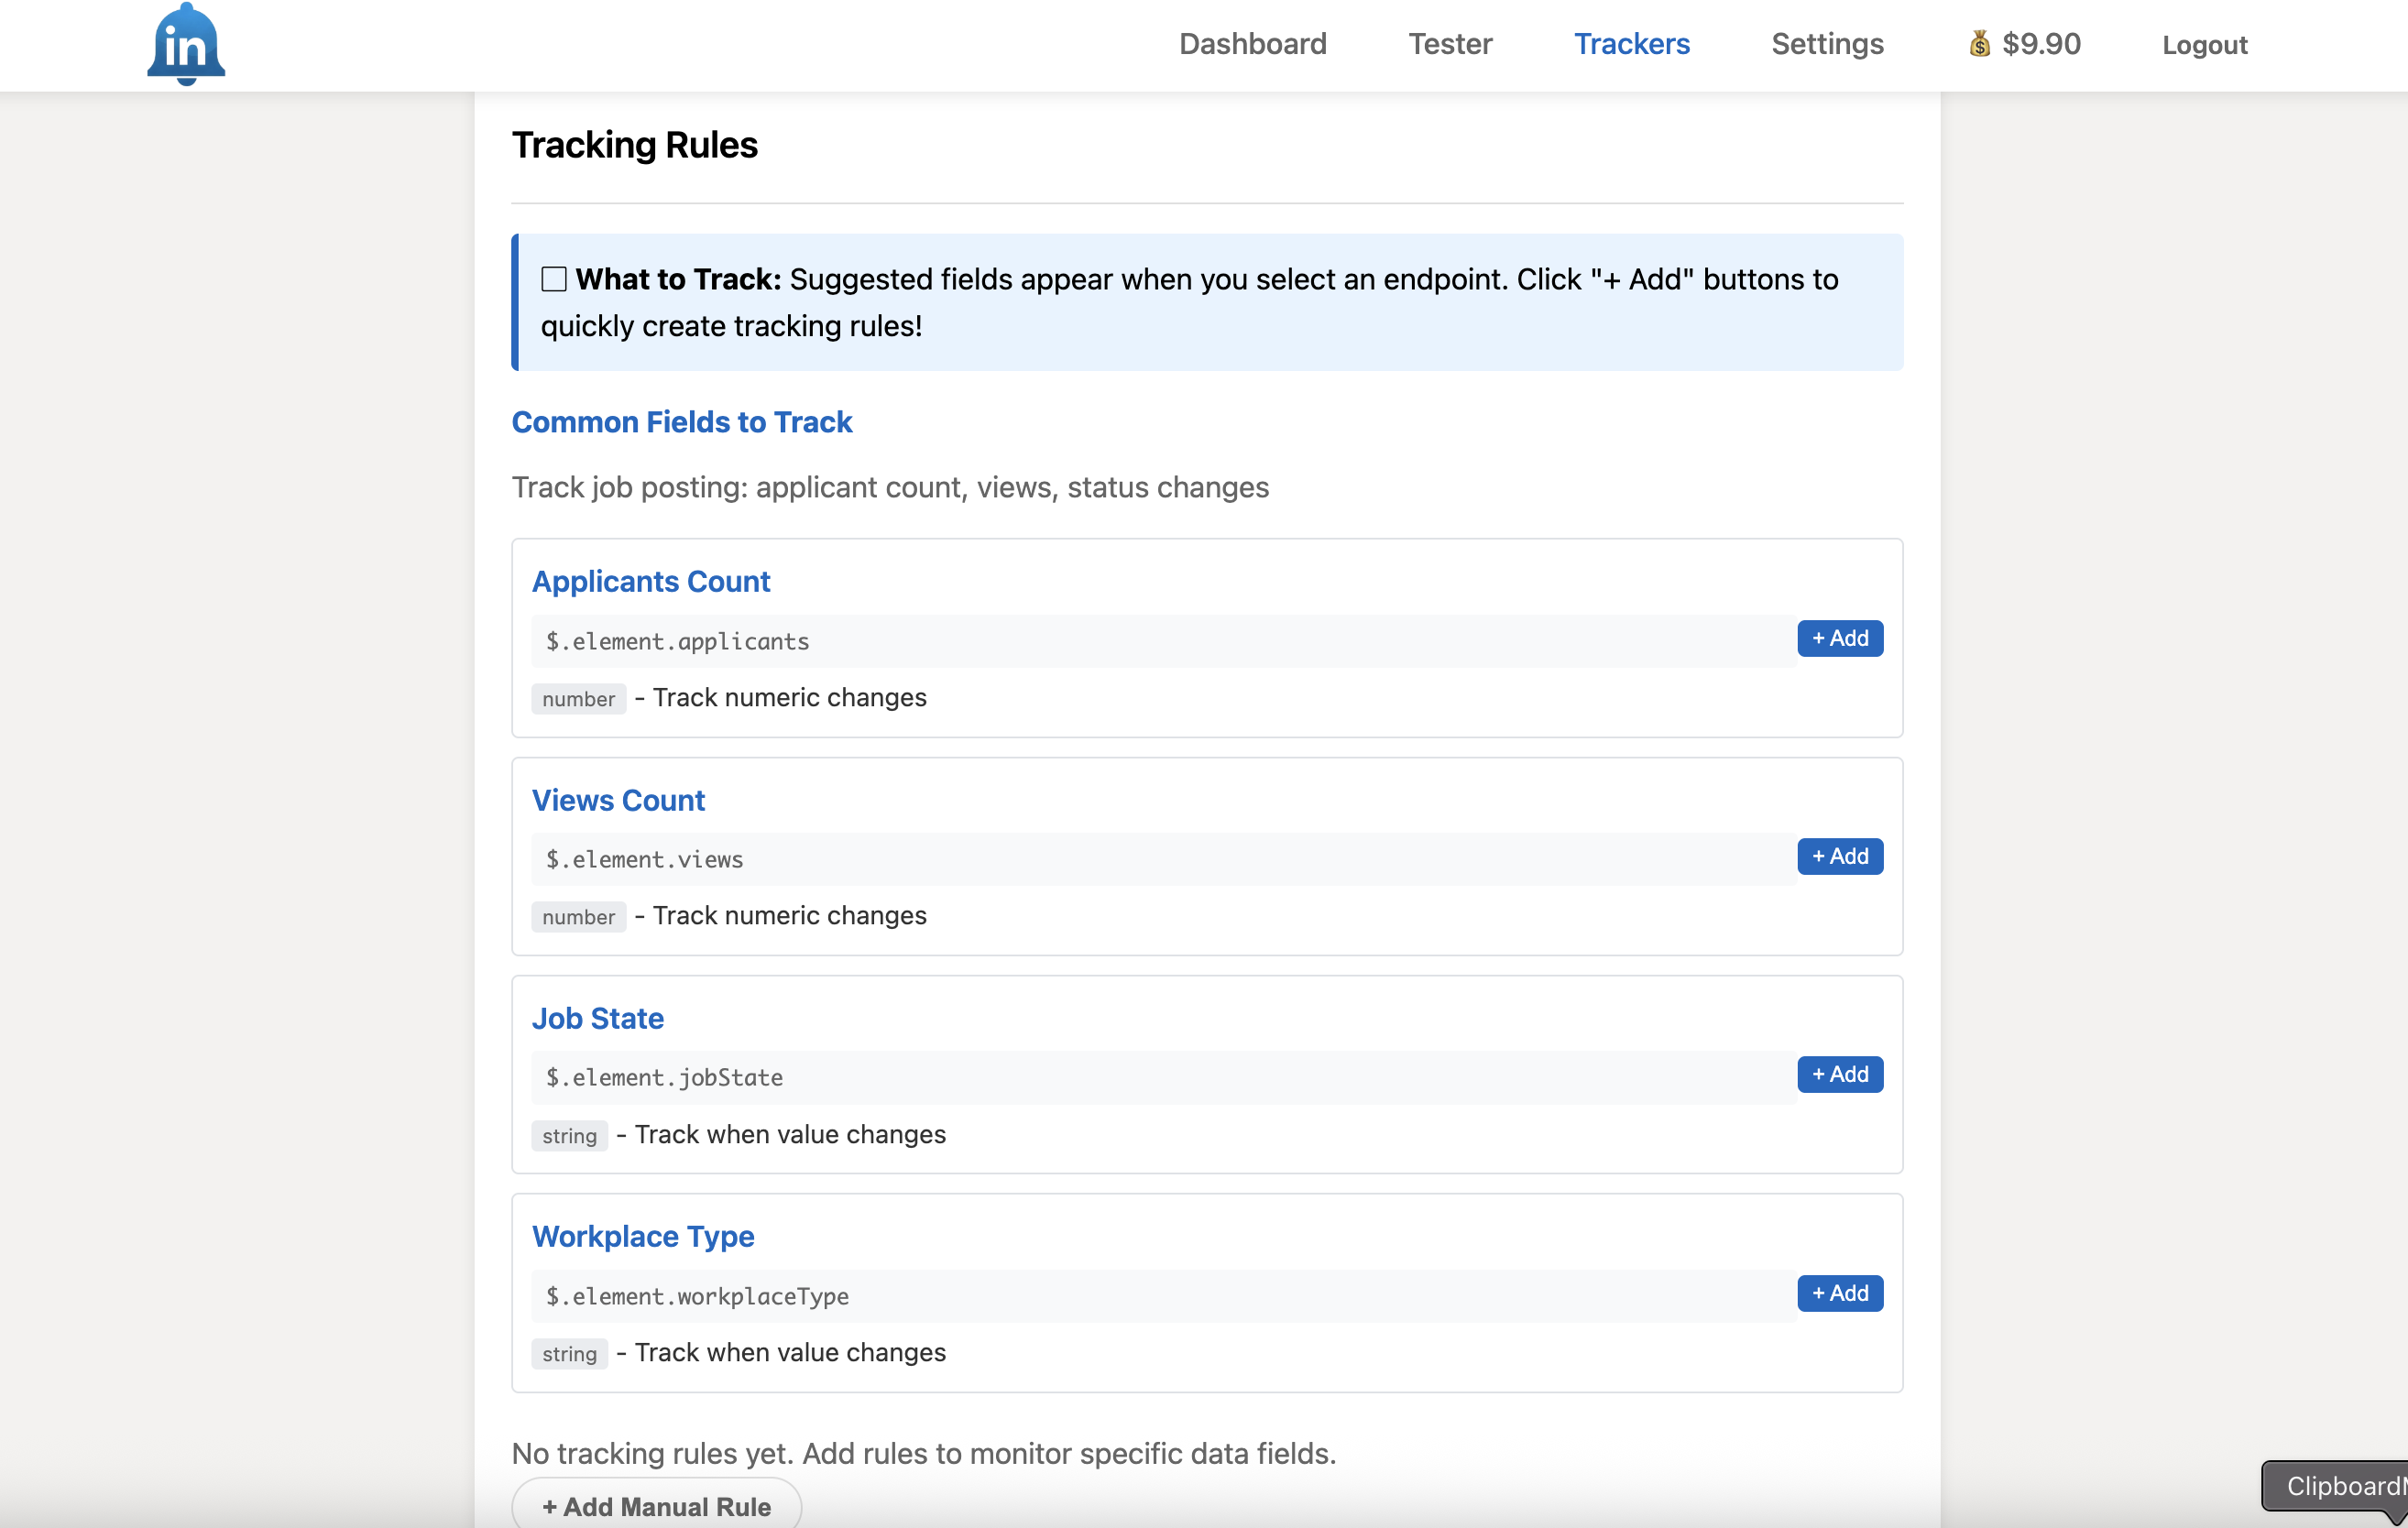Click the money bag balance icon
2408x1528 pixels.
click(x=1979, y=44)
